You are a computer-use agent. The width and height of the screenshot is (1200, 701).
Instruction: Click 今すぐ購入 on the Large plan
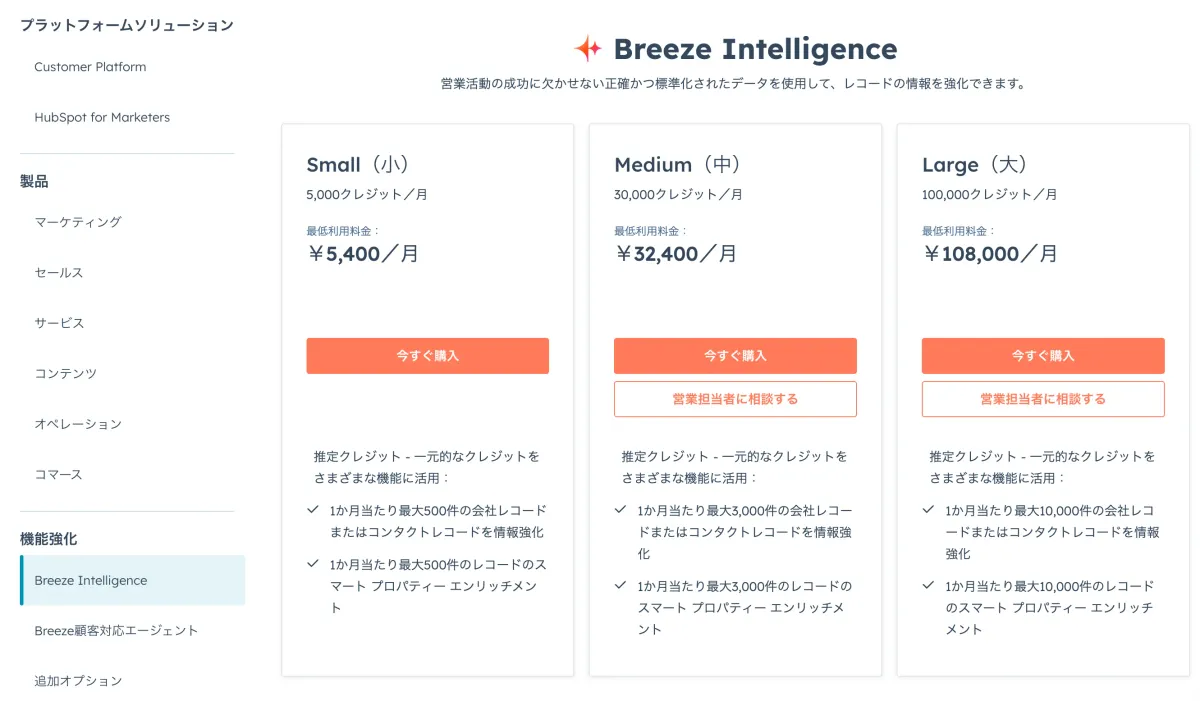(1043, 355)
